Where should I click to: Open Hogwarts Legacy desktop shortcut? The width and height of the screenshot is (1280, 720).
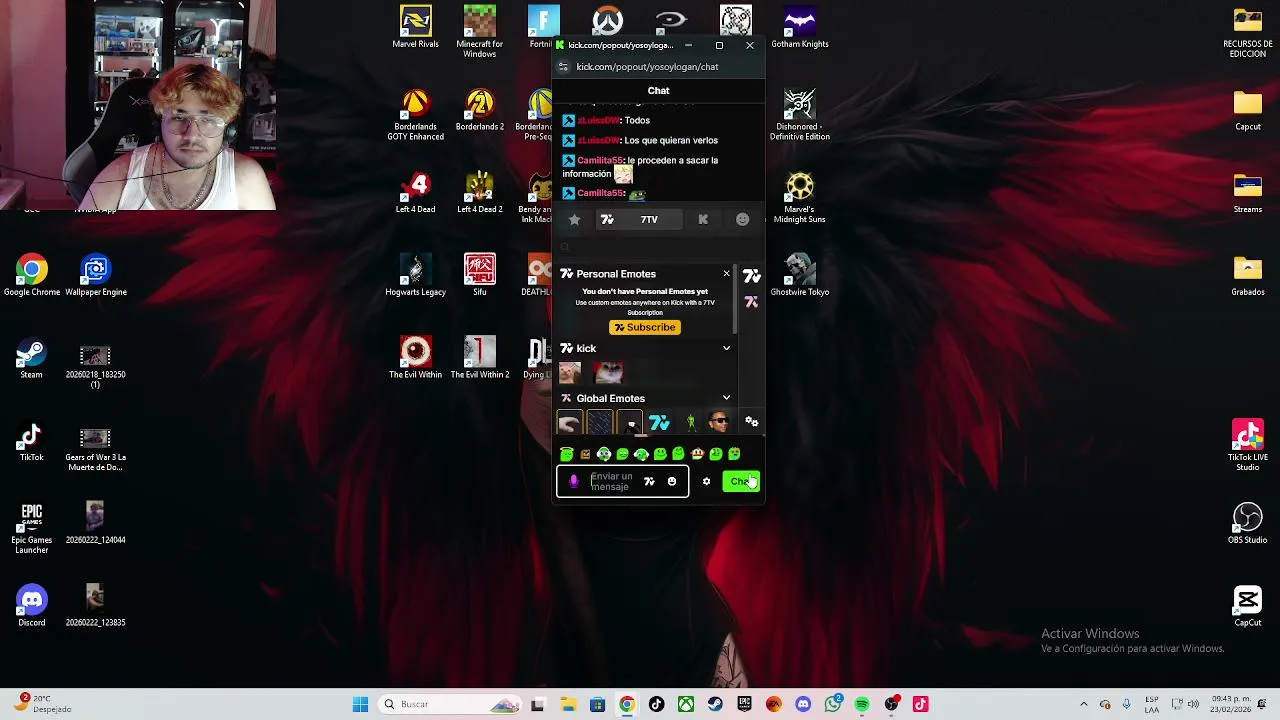[x=415, y=275]
